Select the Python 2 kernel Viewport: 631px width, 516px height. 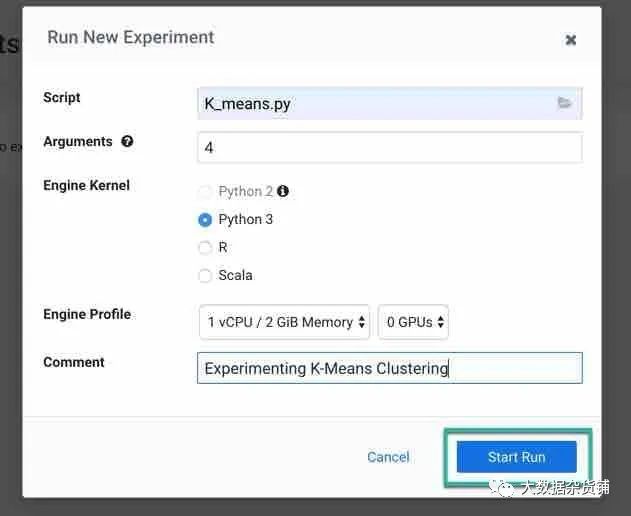[205, 192]
